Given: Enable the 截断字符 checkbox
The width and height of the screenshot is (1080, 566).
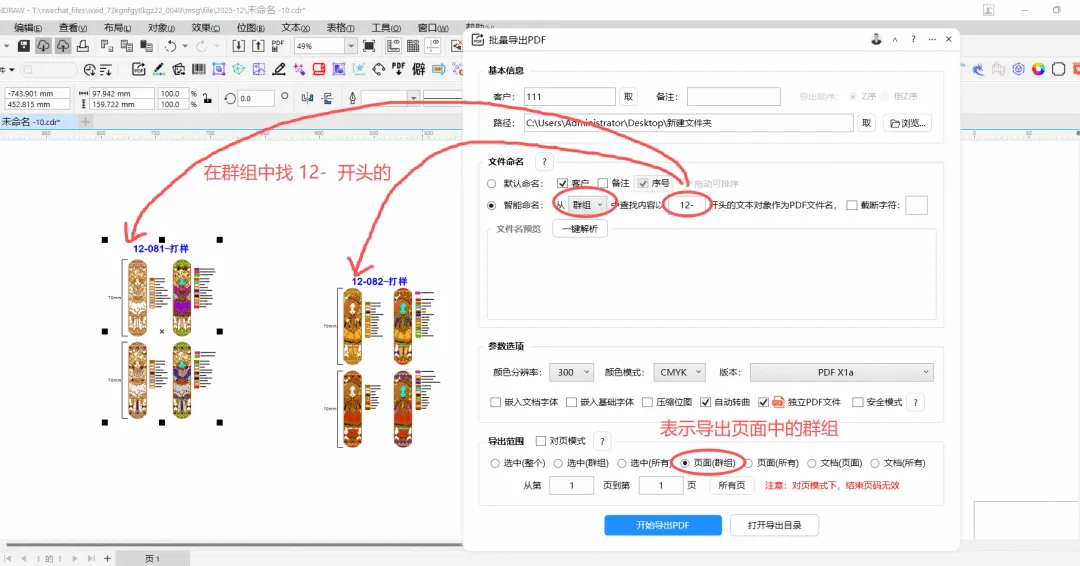Looking at the screenshot, I should point(852,205).
